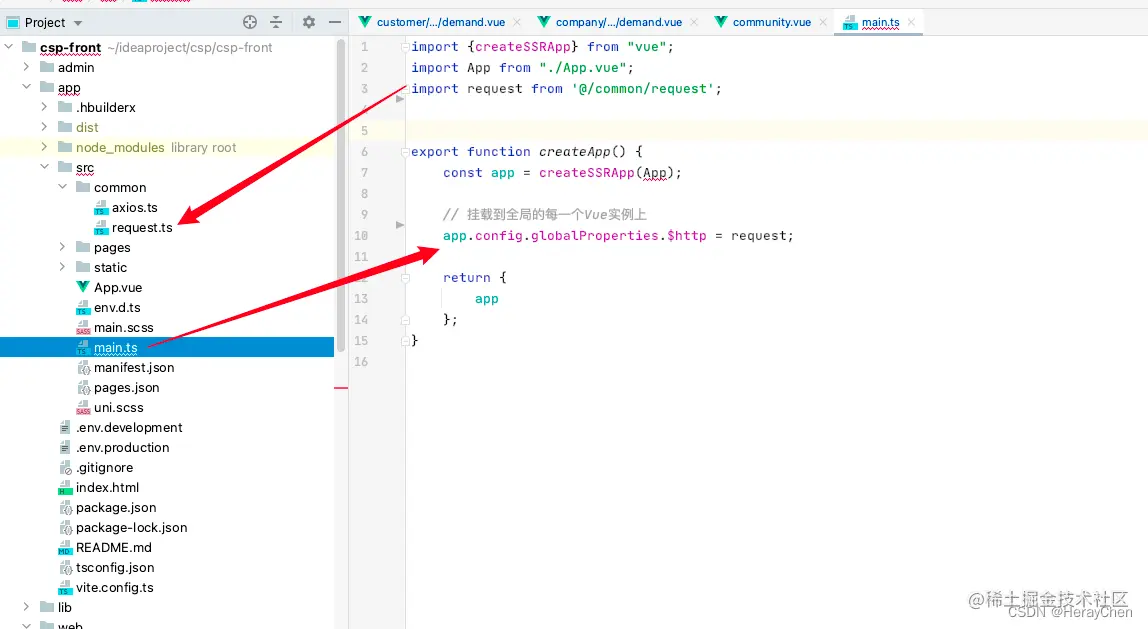The height and width of the screenshot is (629, 1148).
Task: Click the MD icon beside README.md
Action: (x=65, y=548)
